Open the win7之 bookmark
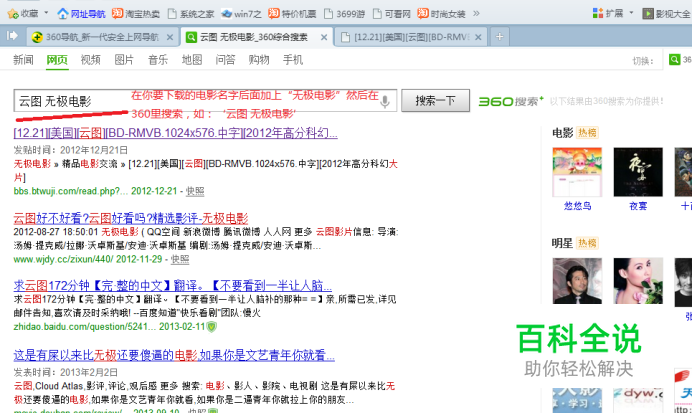Viewport: 692px width, 413px height. [x=242, y=14]
